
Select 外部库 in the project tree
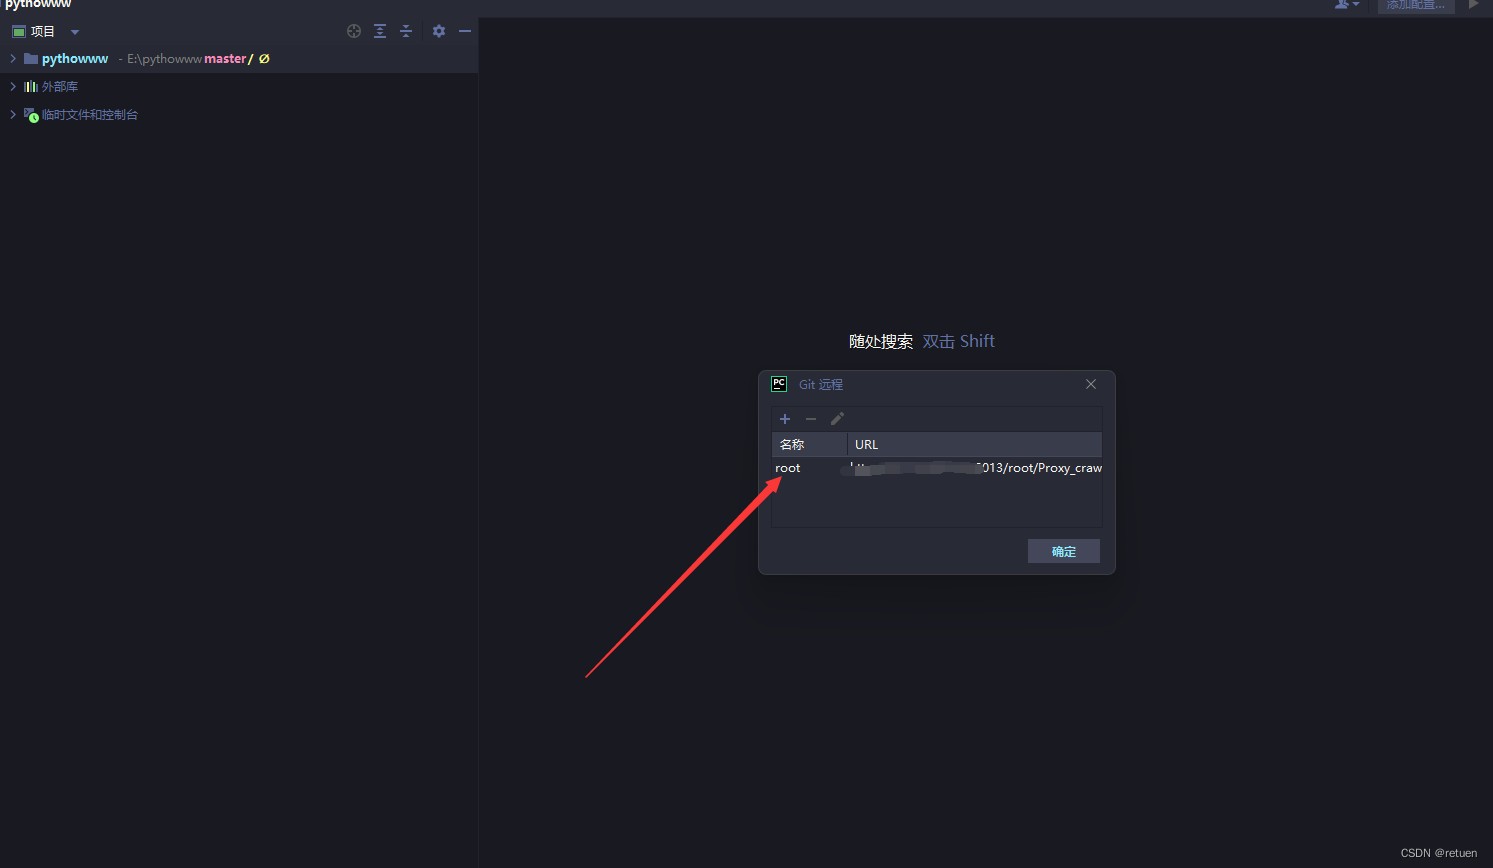[x=60, y=87]
